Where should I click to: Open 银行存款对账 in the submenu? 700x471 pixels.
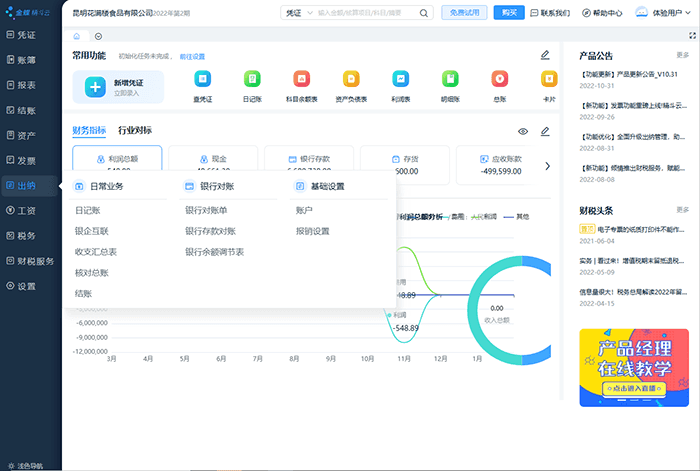(210, 231)
